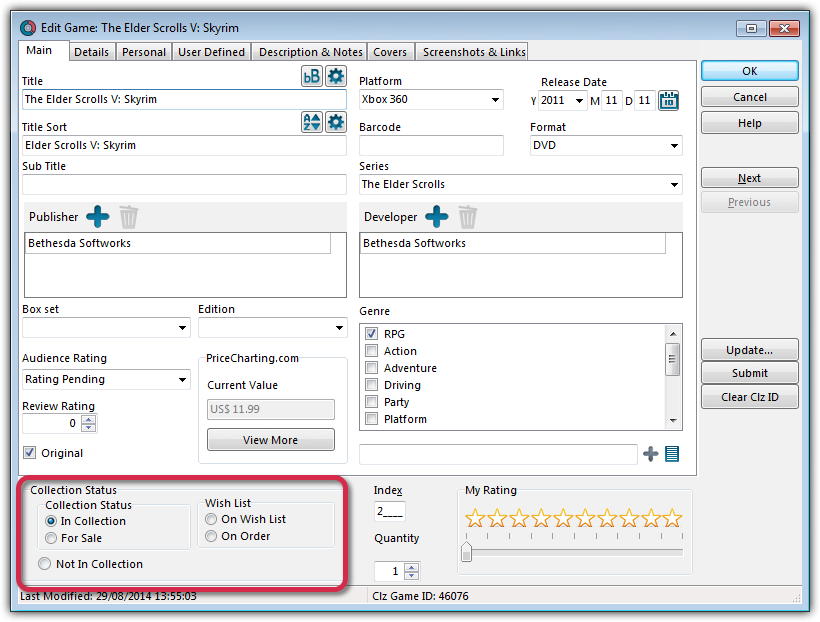Click the Submit button

(749, 373)
